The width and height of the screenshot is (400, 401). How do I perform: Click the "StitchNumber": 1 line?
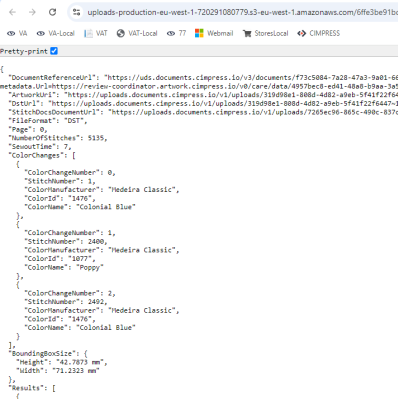tap(60, 181)
